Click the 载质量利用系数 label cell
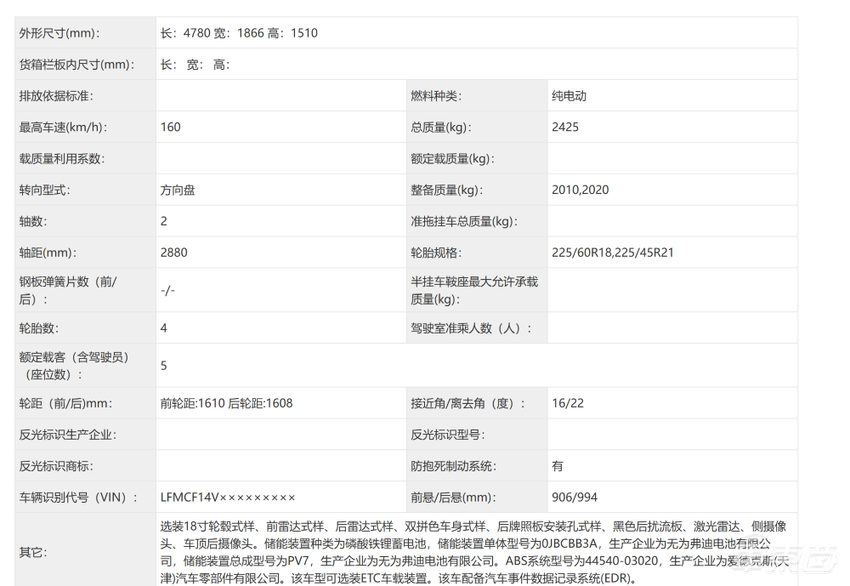 (57, 158)
